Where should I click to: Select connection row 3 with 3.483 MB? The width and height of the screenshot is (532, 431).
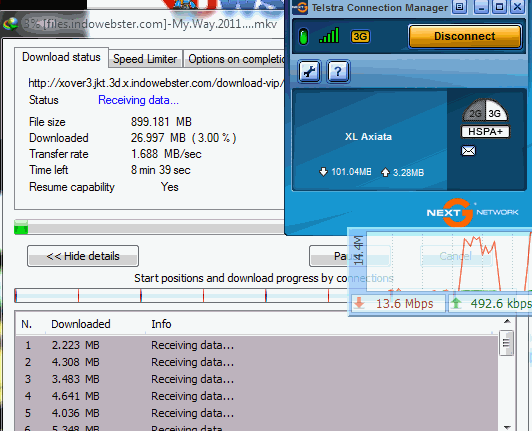tap(256, 379)
